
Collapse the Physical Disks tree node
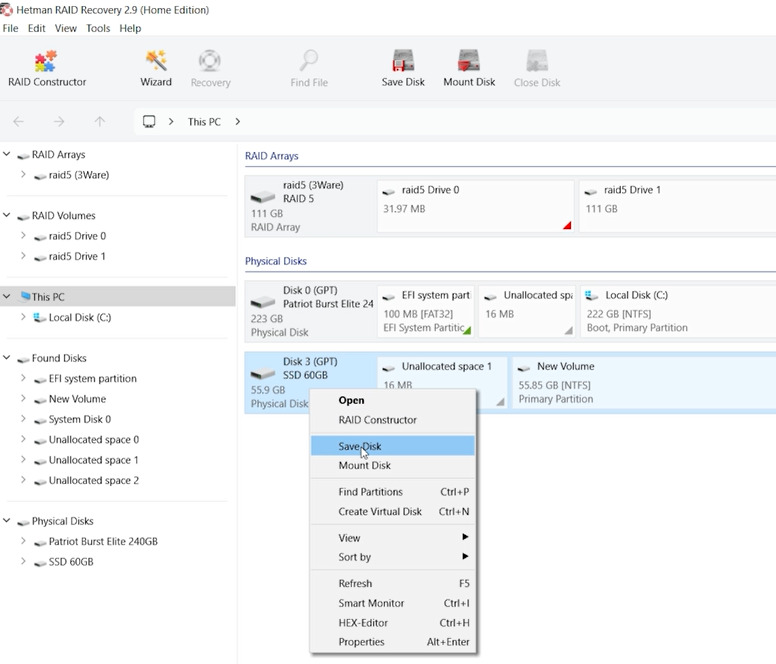pos(7,521)
